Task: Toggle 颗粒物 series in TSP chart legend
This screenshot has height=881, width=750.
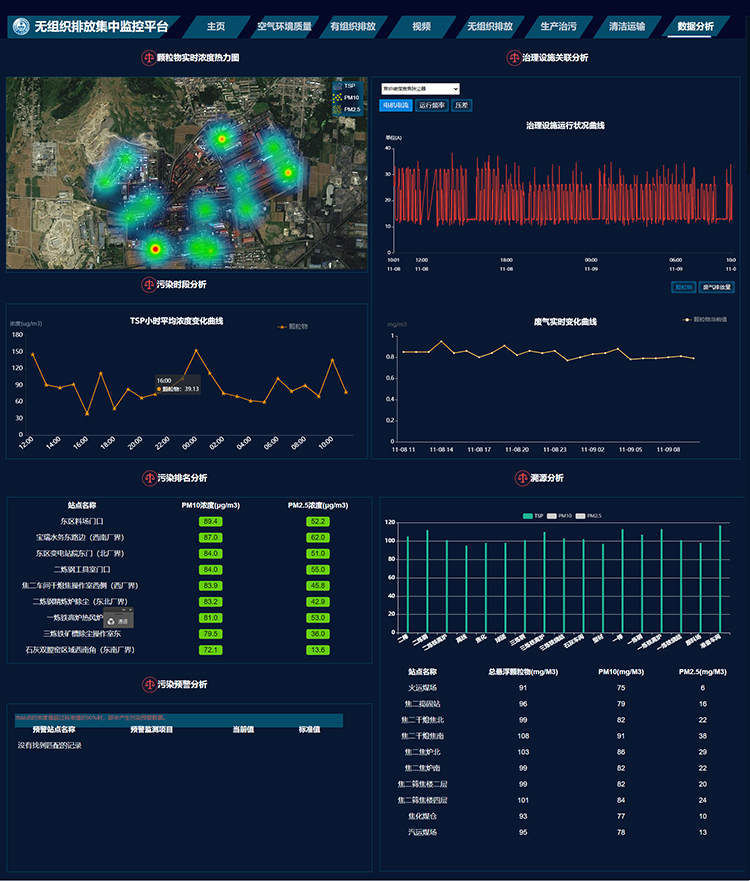Action: click(x=291, y=326)
